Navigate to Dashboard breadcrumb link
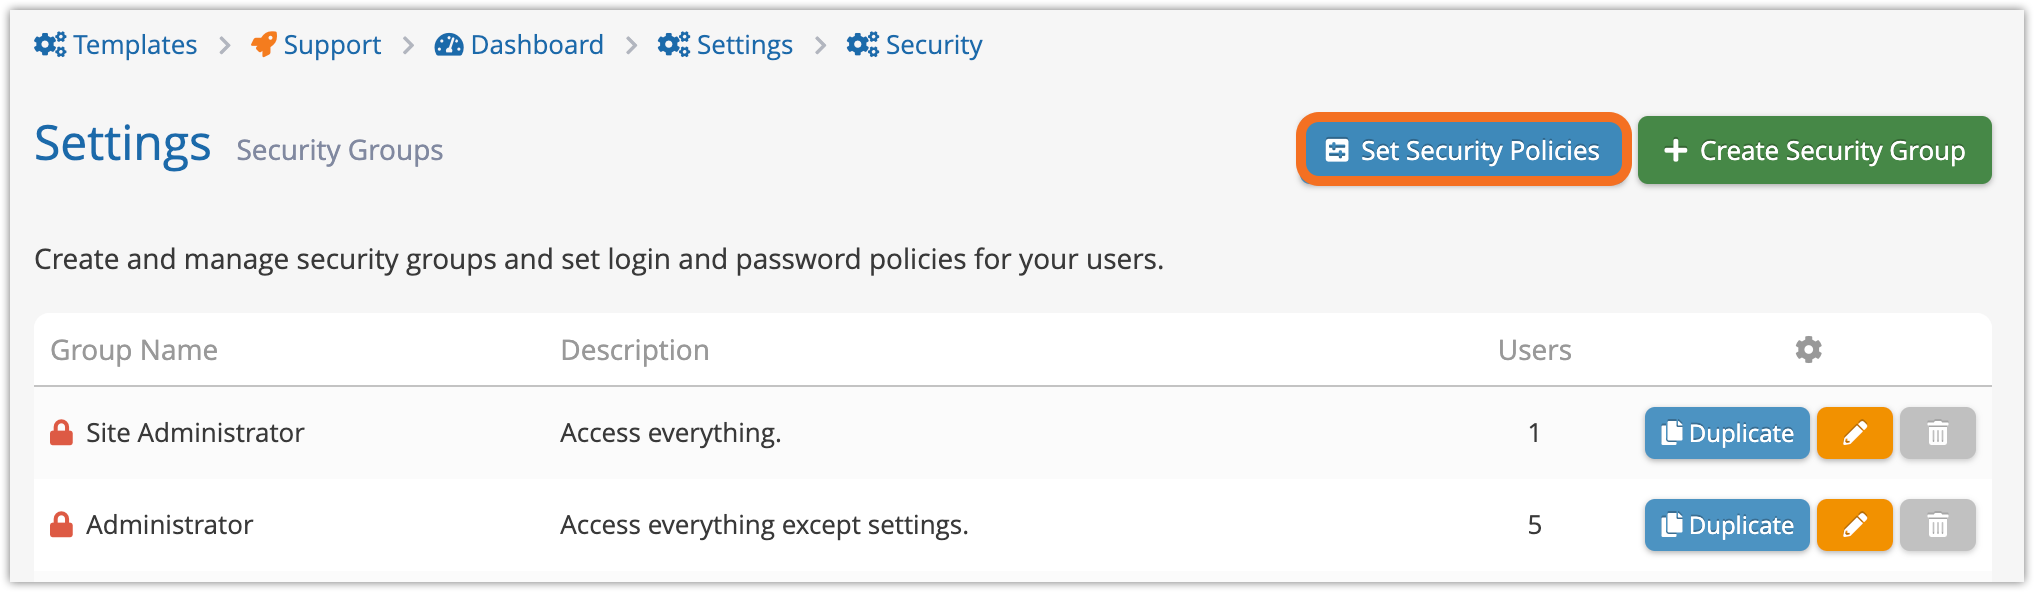 tap(537, 45)
